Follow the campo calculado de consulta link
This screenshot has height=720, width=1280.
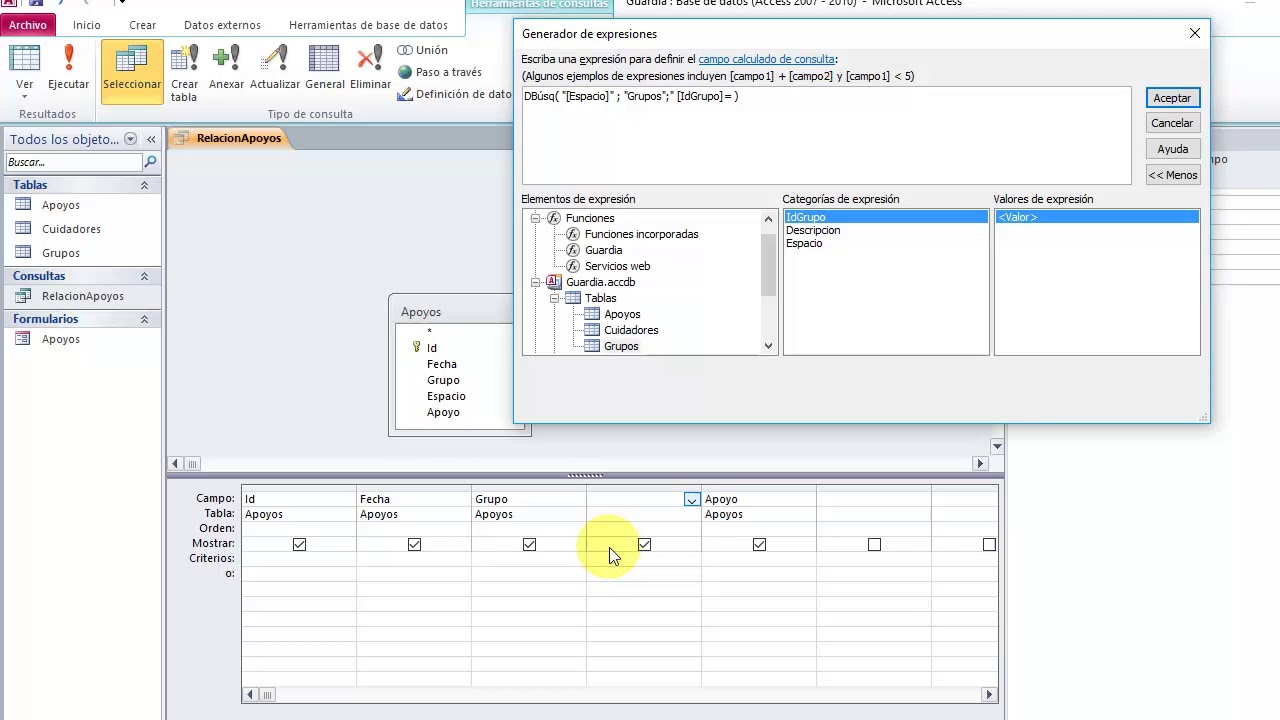[x=766, y=60]
